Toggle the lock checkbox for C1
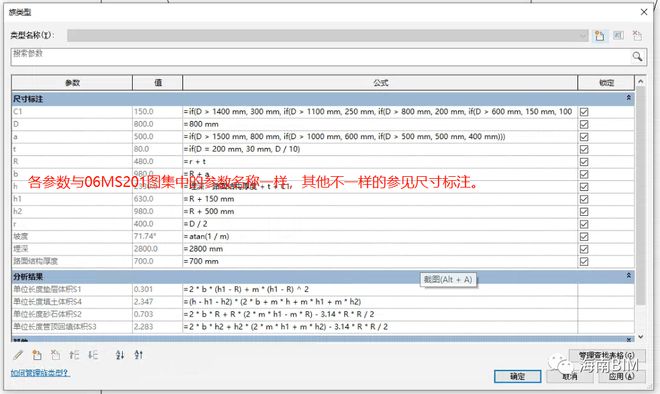This screenshot has height=394, width=660. point(584,112)
